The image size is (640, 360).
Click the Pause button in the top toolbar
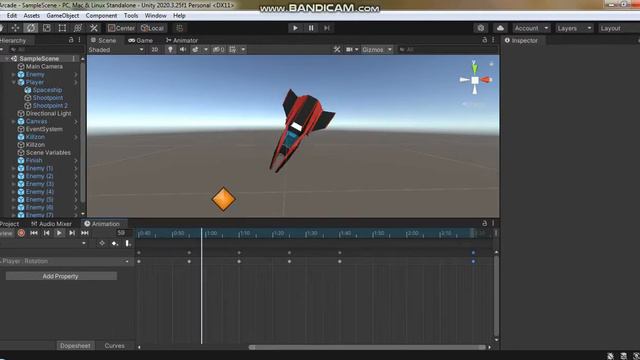pos(311,28)
